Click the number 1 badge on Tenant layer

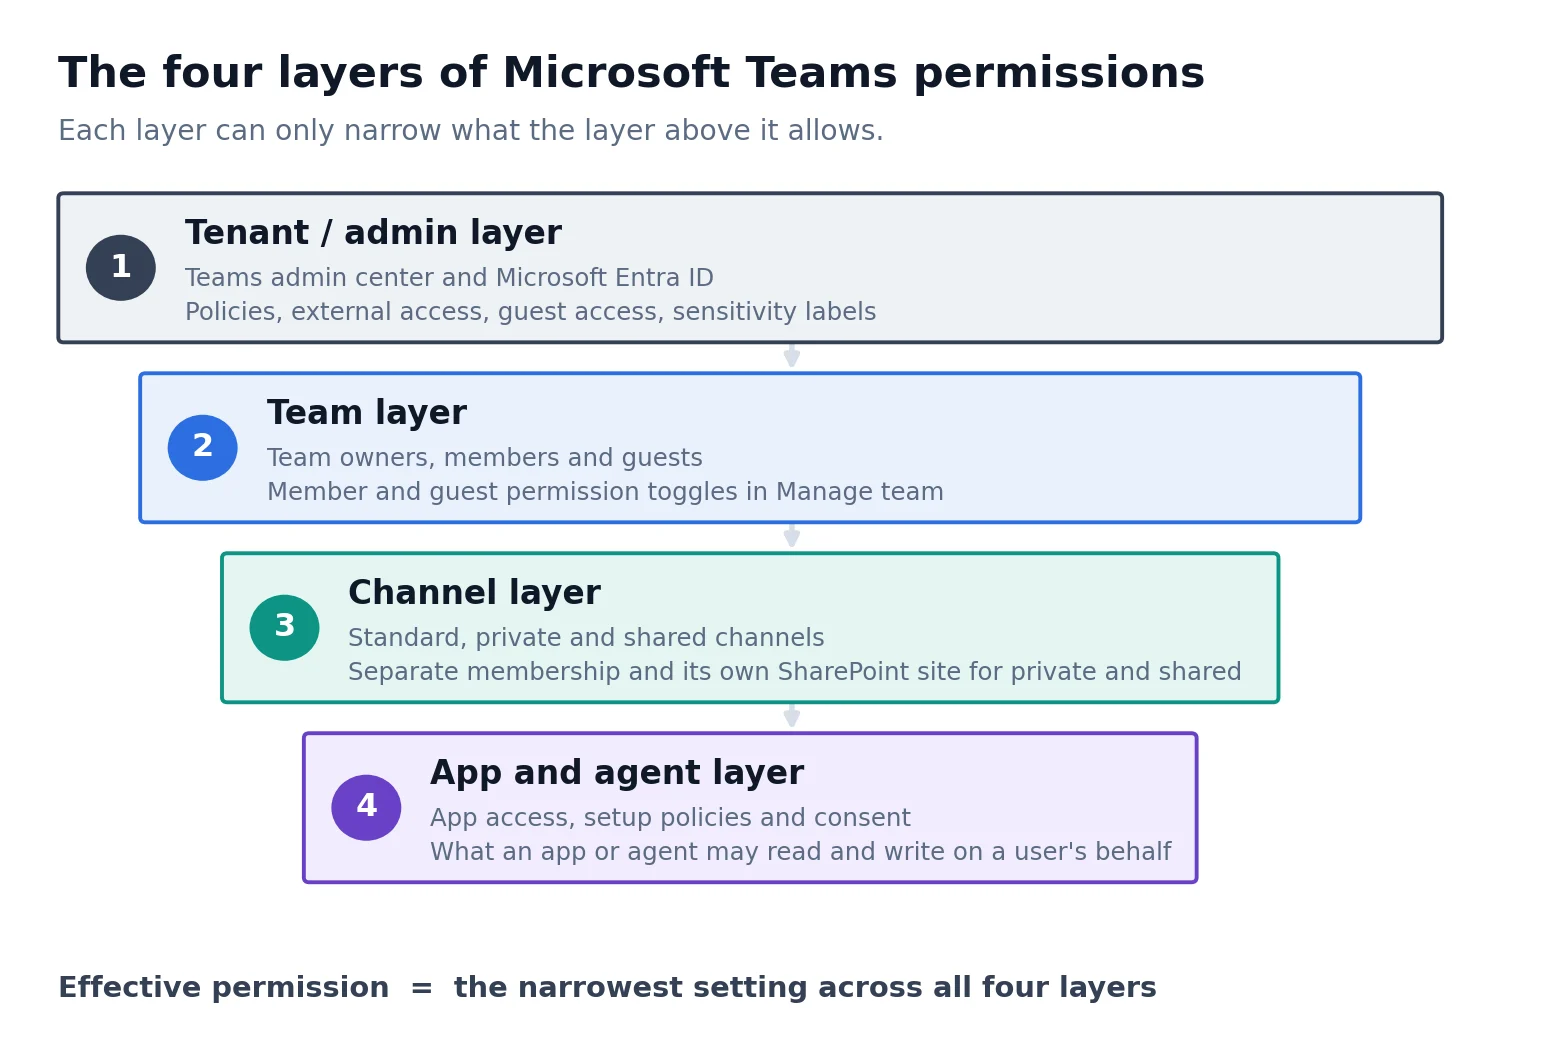coord(121,268)
